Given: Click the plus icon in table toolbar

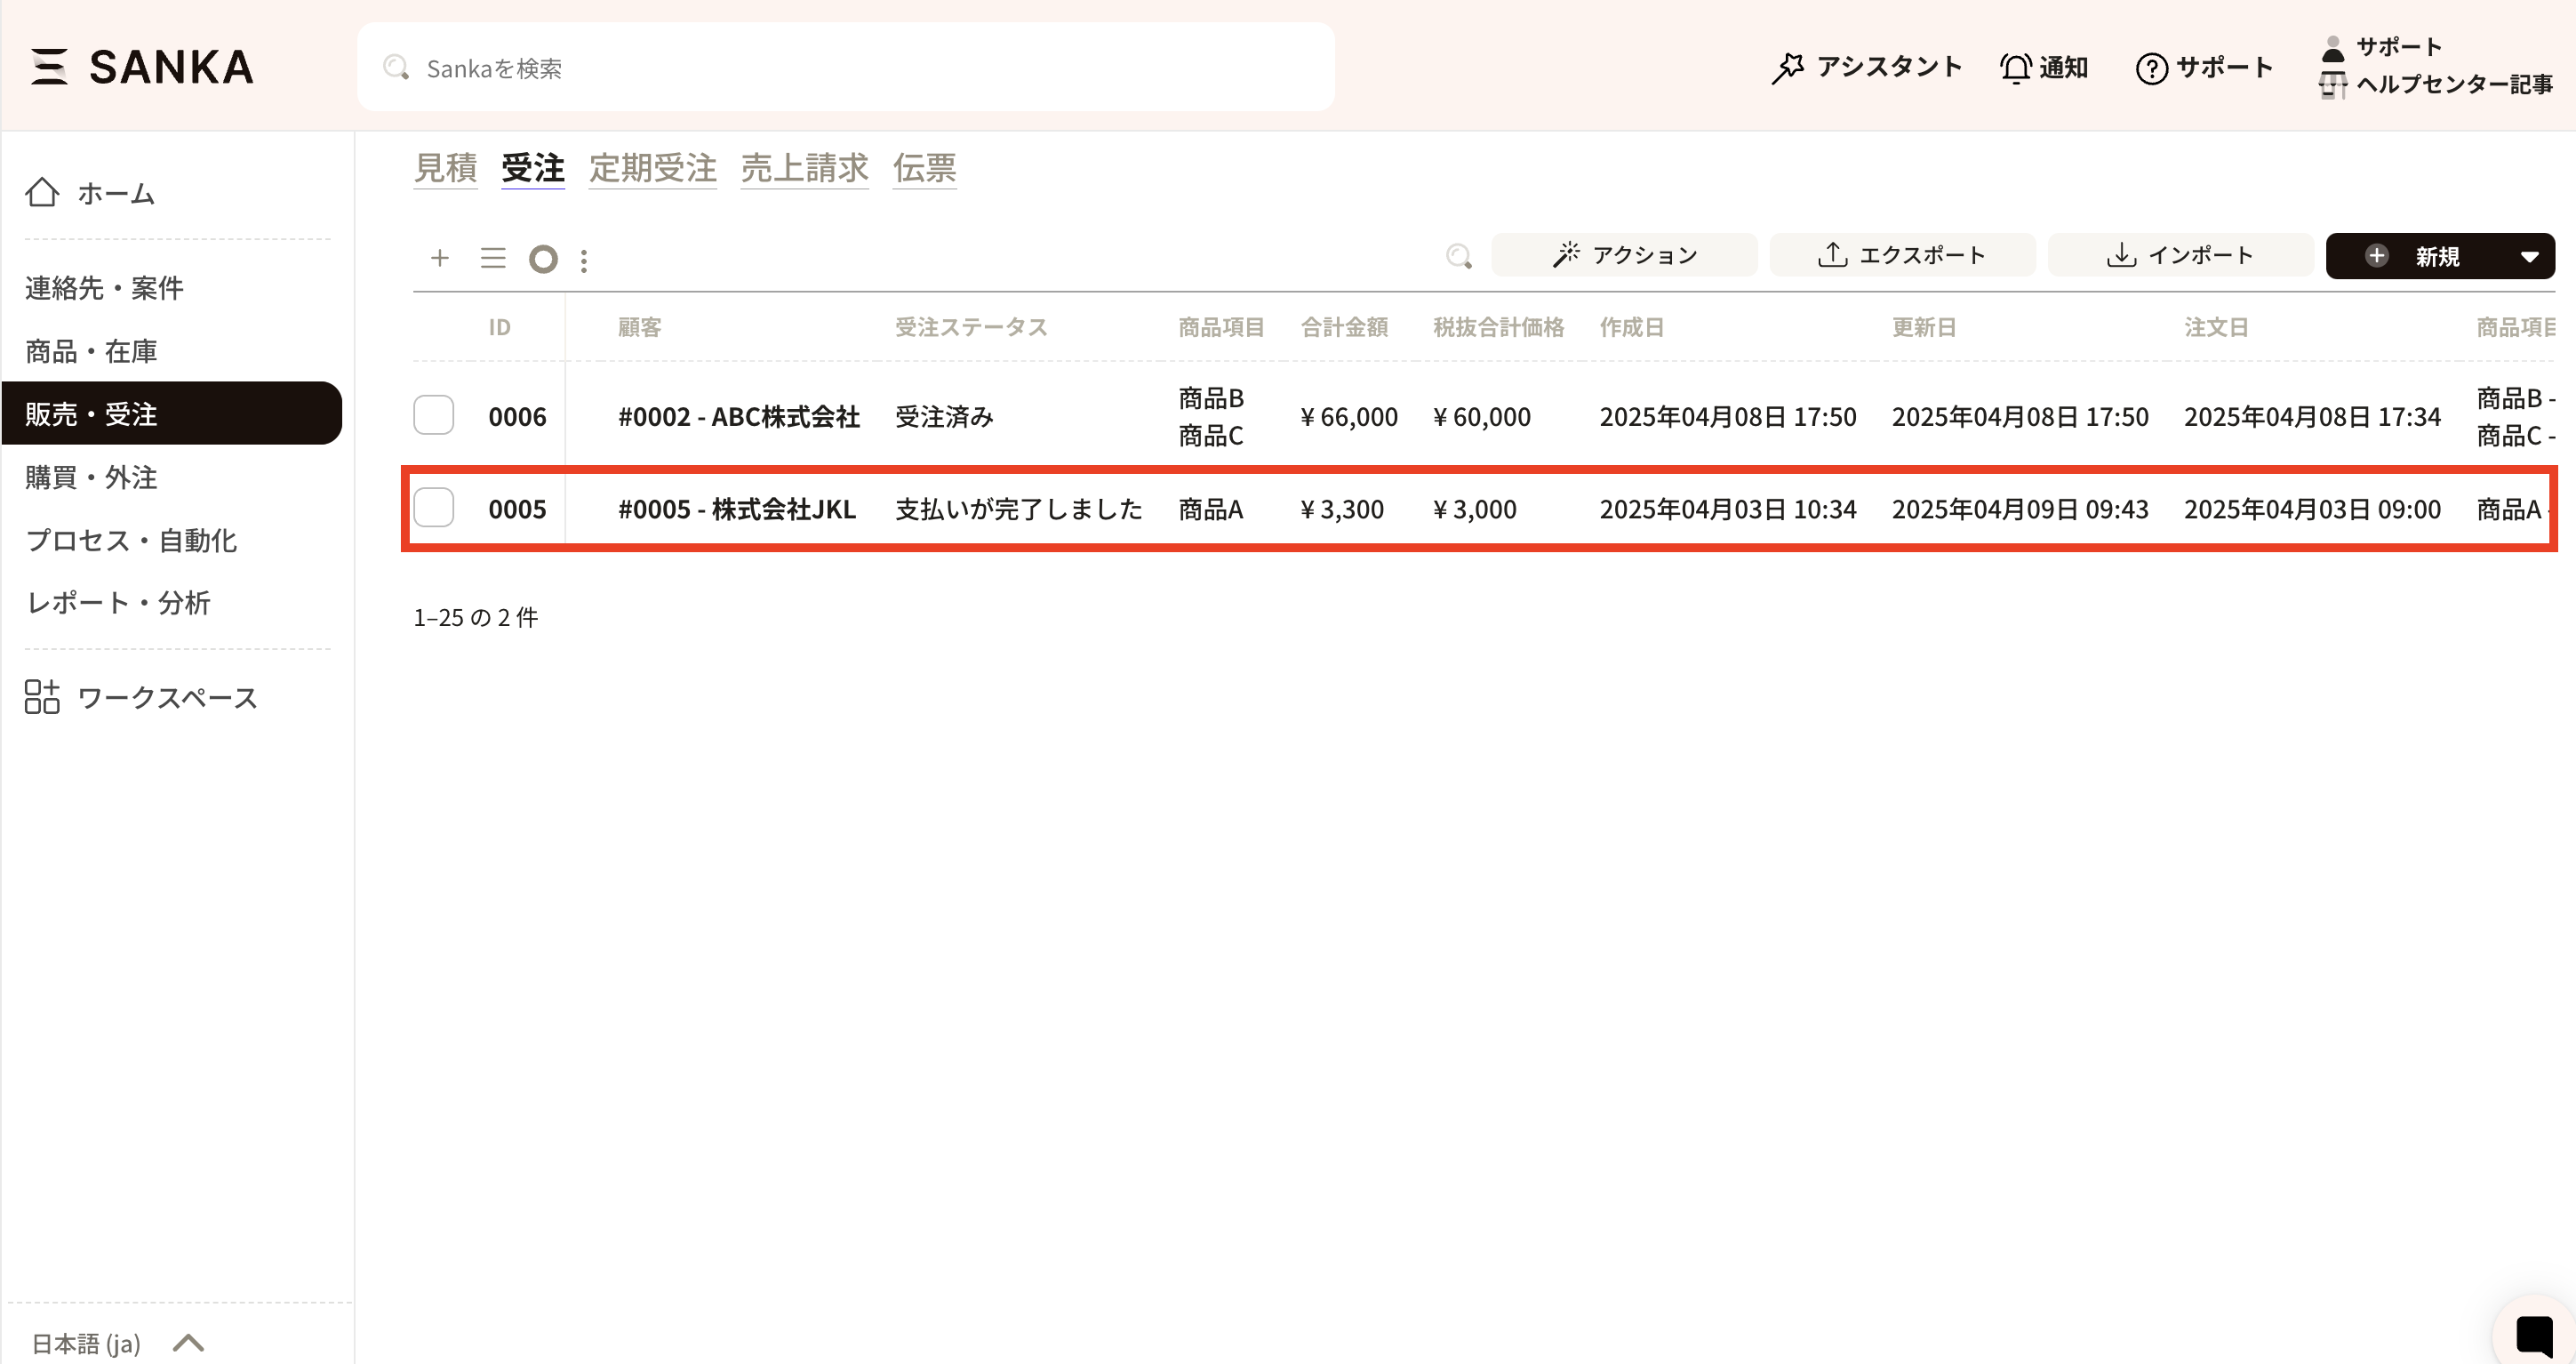Looking at the screenshot, I should click(x=439, y=258).
